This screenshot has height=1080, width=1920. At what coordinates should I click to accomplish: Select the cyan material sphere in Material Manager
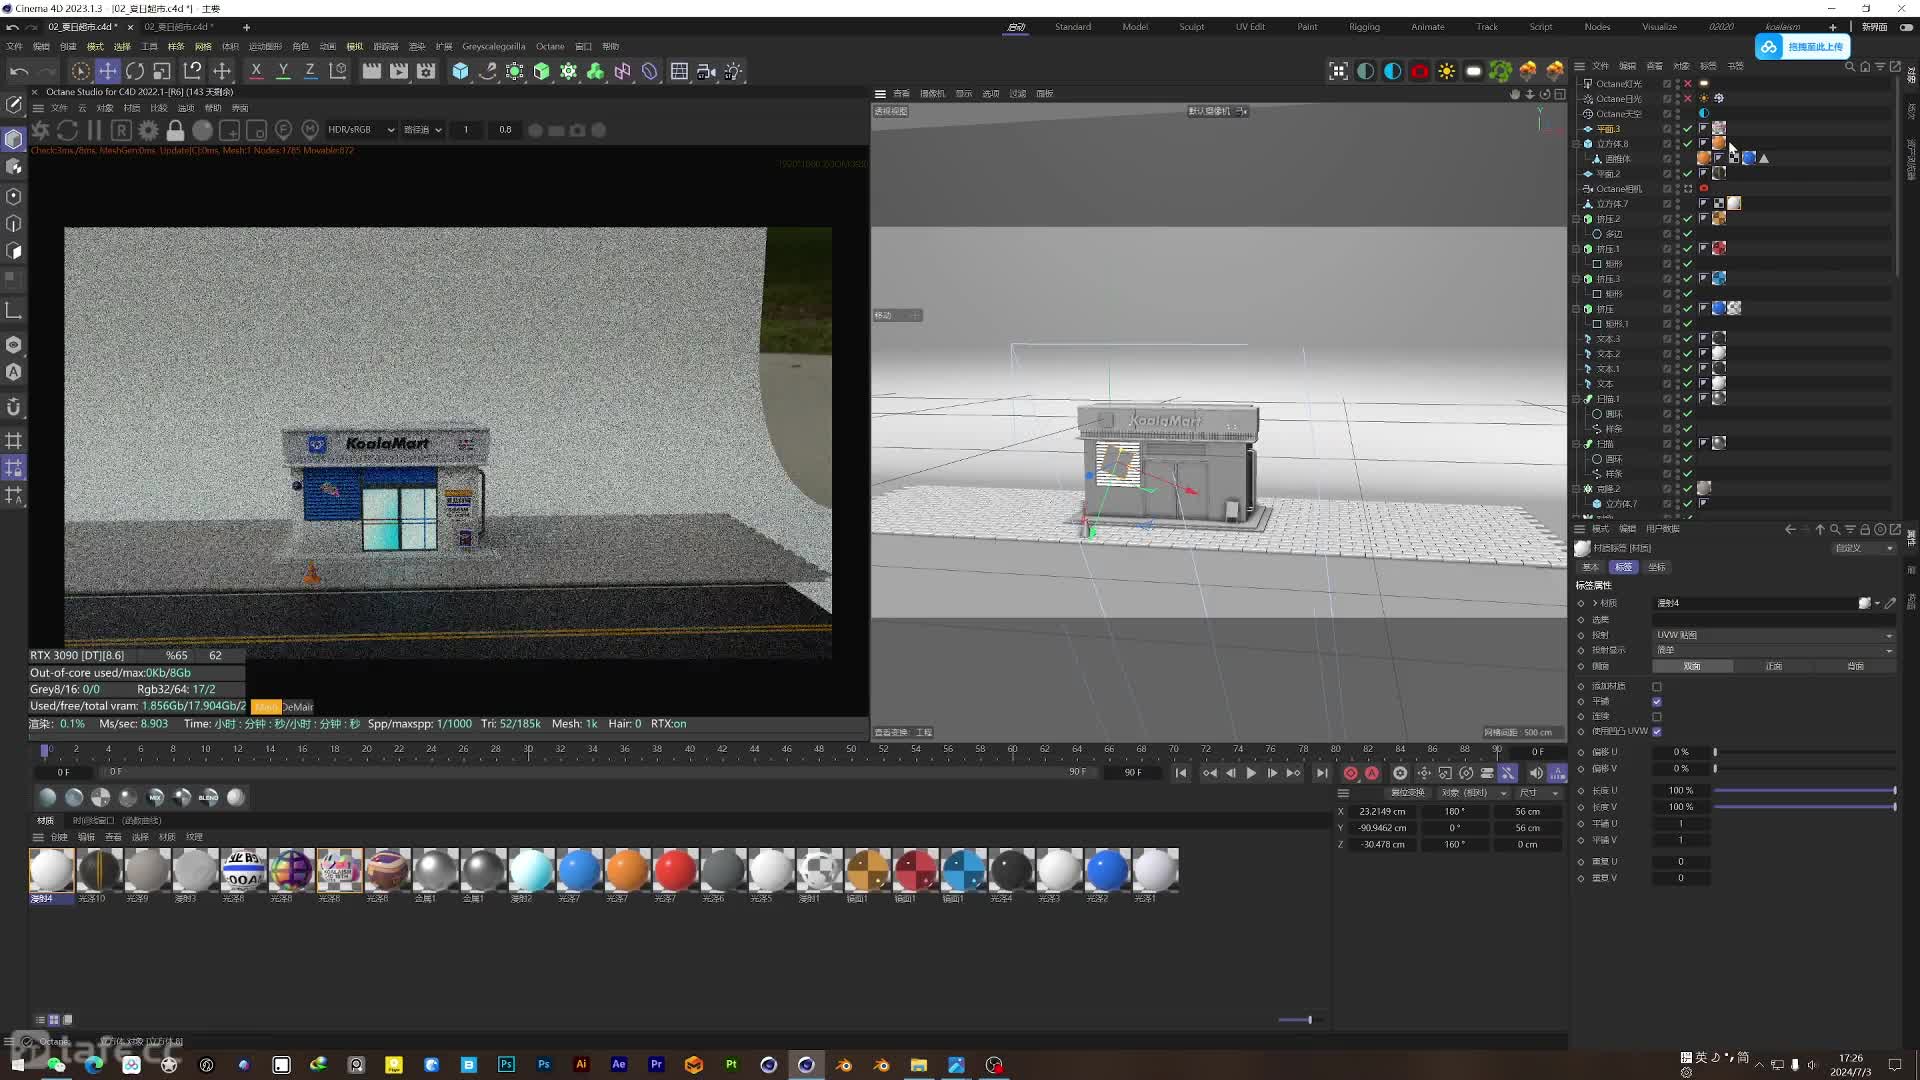(531, 870)
